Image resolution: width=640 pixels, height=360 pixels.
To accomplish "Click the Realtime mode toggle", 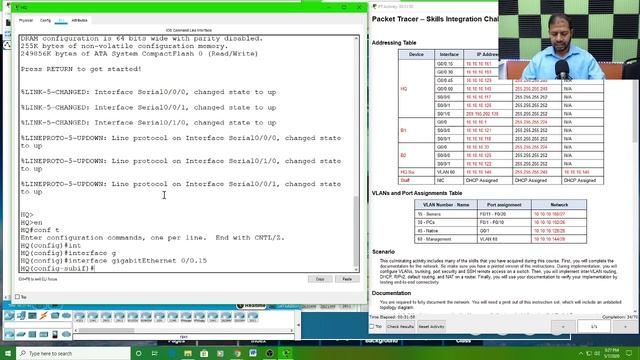I will tap(251, 306).
